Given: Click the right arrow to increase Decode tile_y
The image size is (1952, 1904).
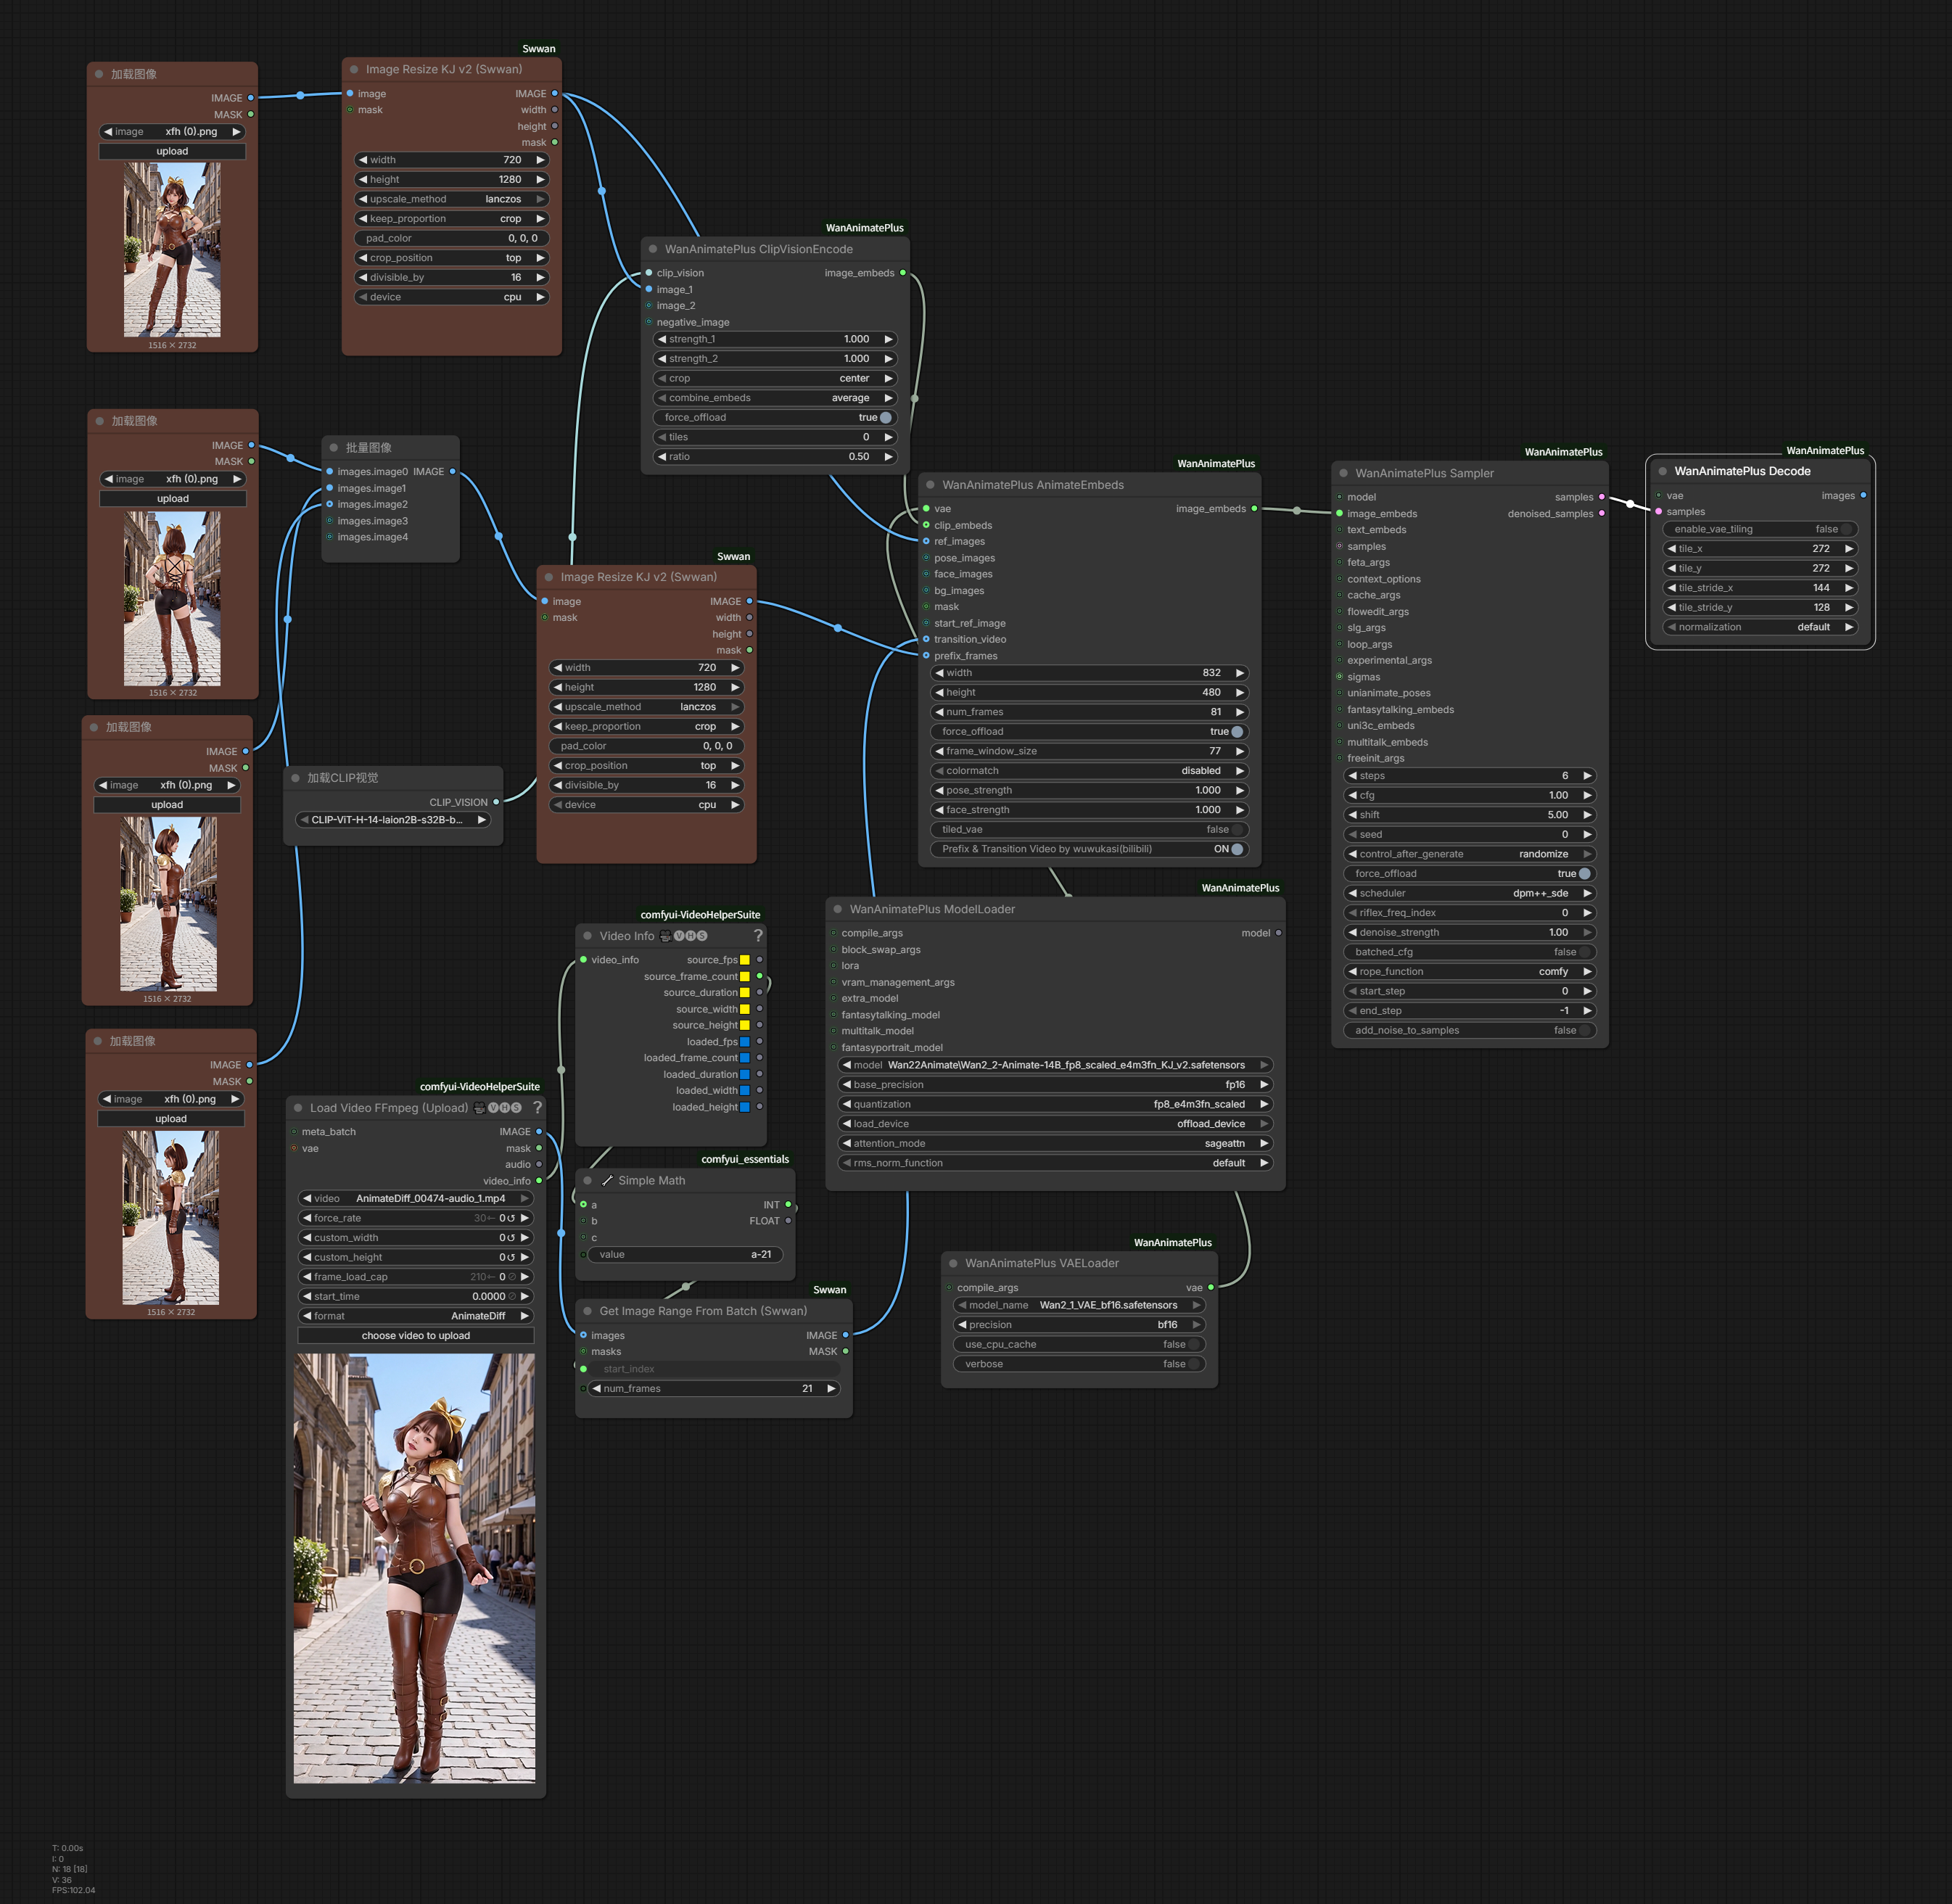Looking at the screenshot, I should click(1849, 568).
